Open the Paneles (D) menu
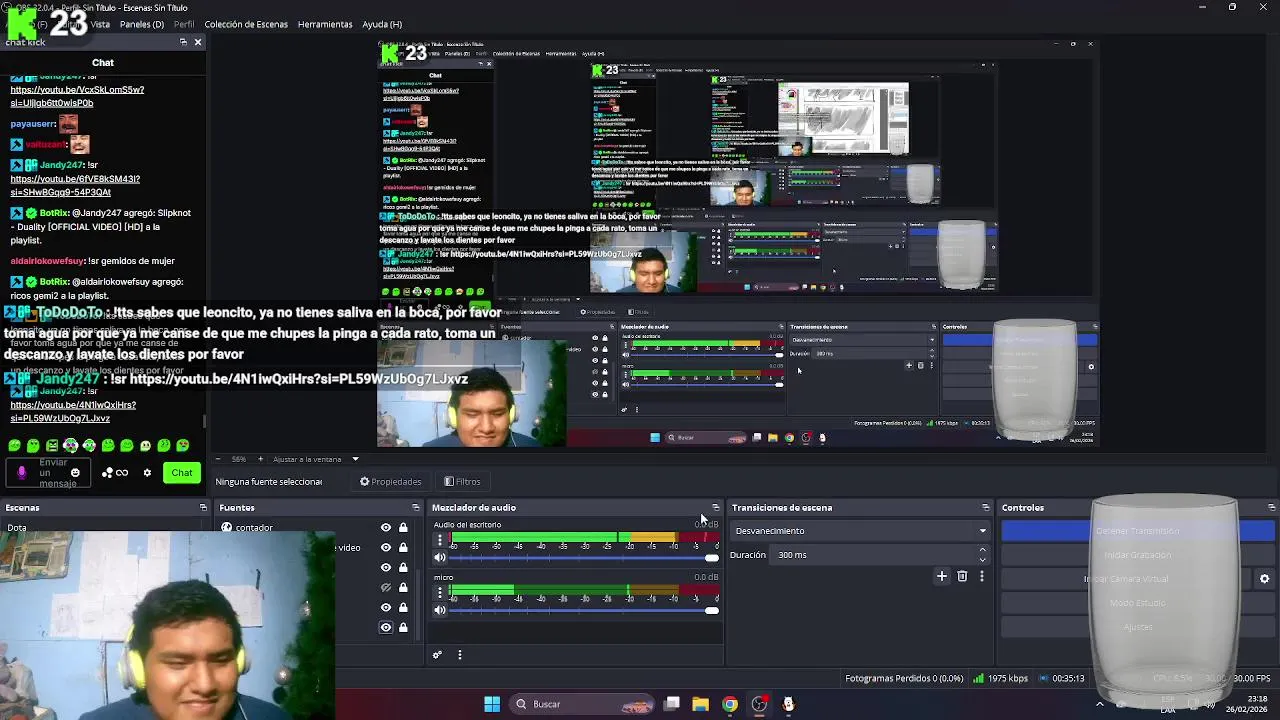Viewport: 1280px width, 720px height. tap(141, 24)
